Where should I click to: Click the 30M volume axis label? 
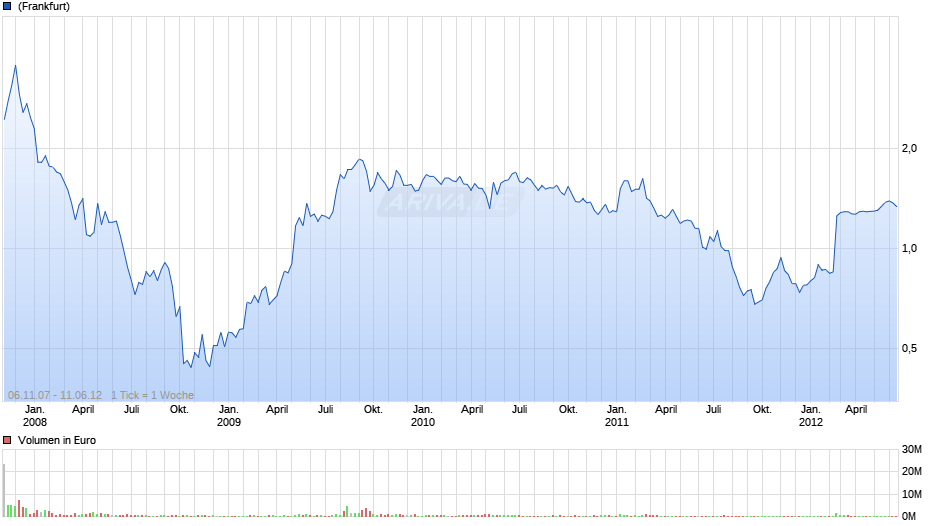coord(912,449)
